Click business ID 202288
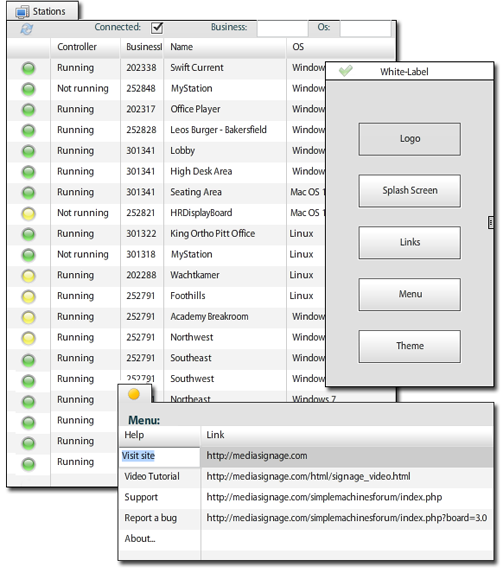The image size is (503, 569). point(141,275)
